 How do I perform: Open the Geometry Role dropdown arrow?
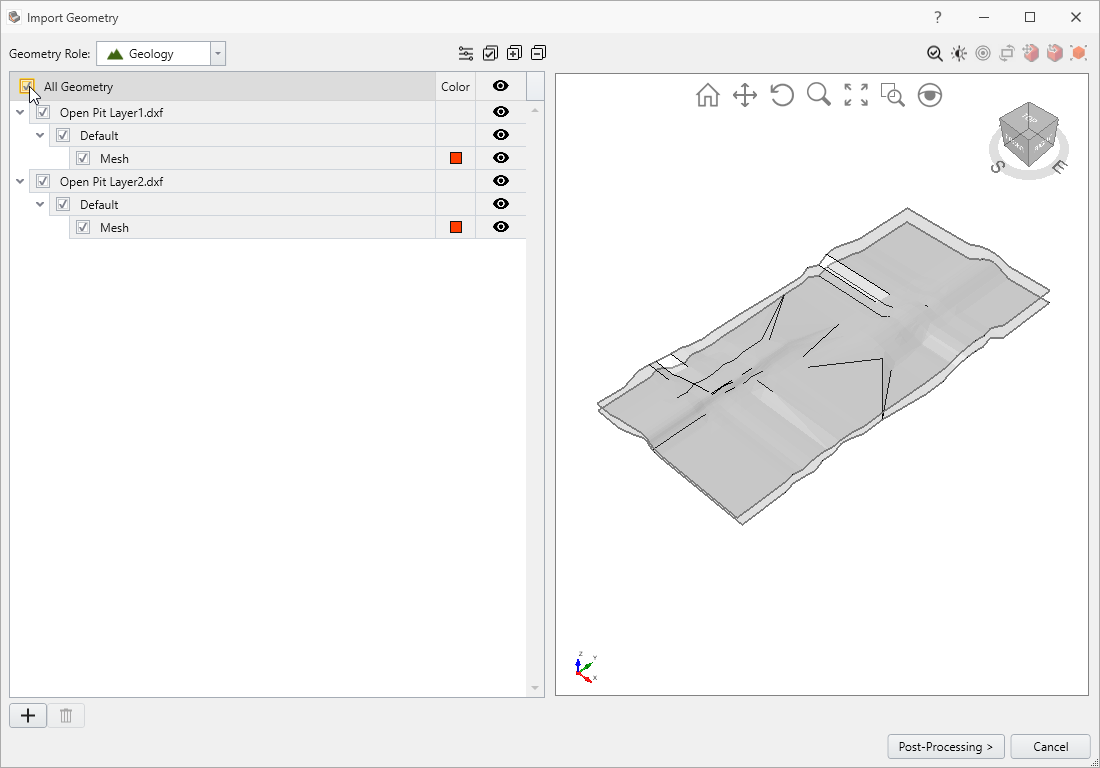(x=217, y=54)
